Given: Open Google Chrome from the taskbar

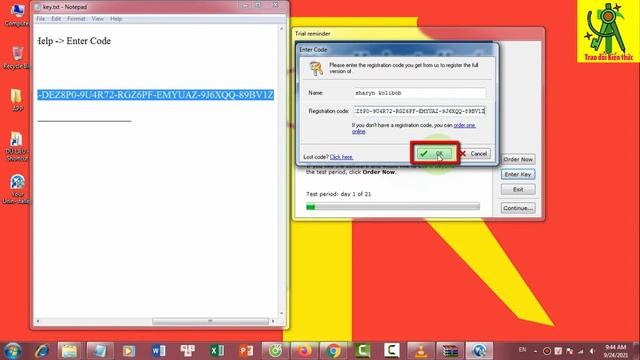Looking at the screenshot, I should coord(333,351).
